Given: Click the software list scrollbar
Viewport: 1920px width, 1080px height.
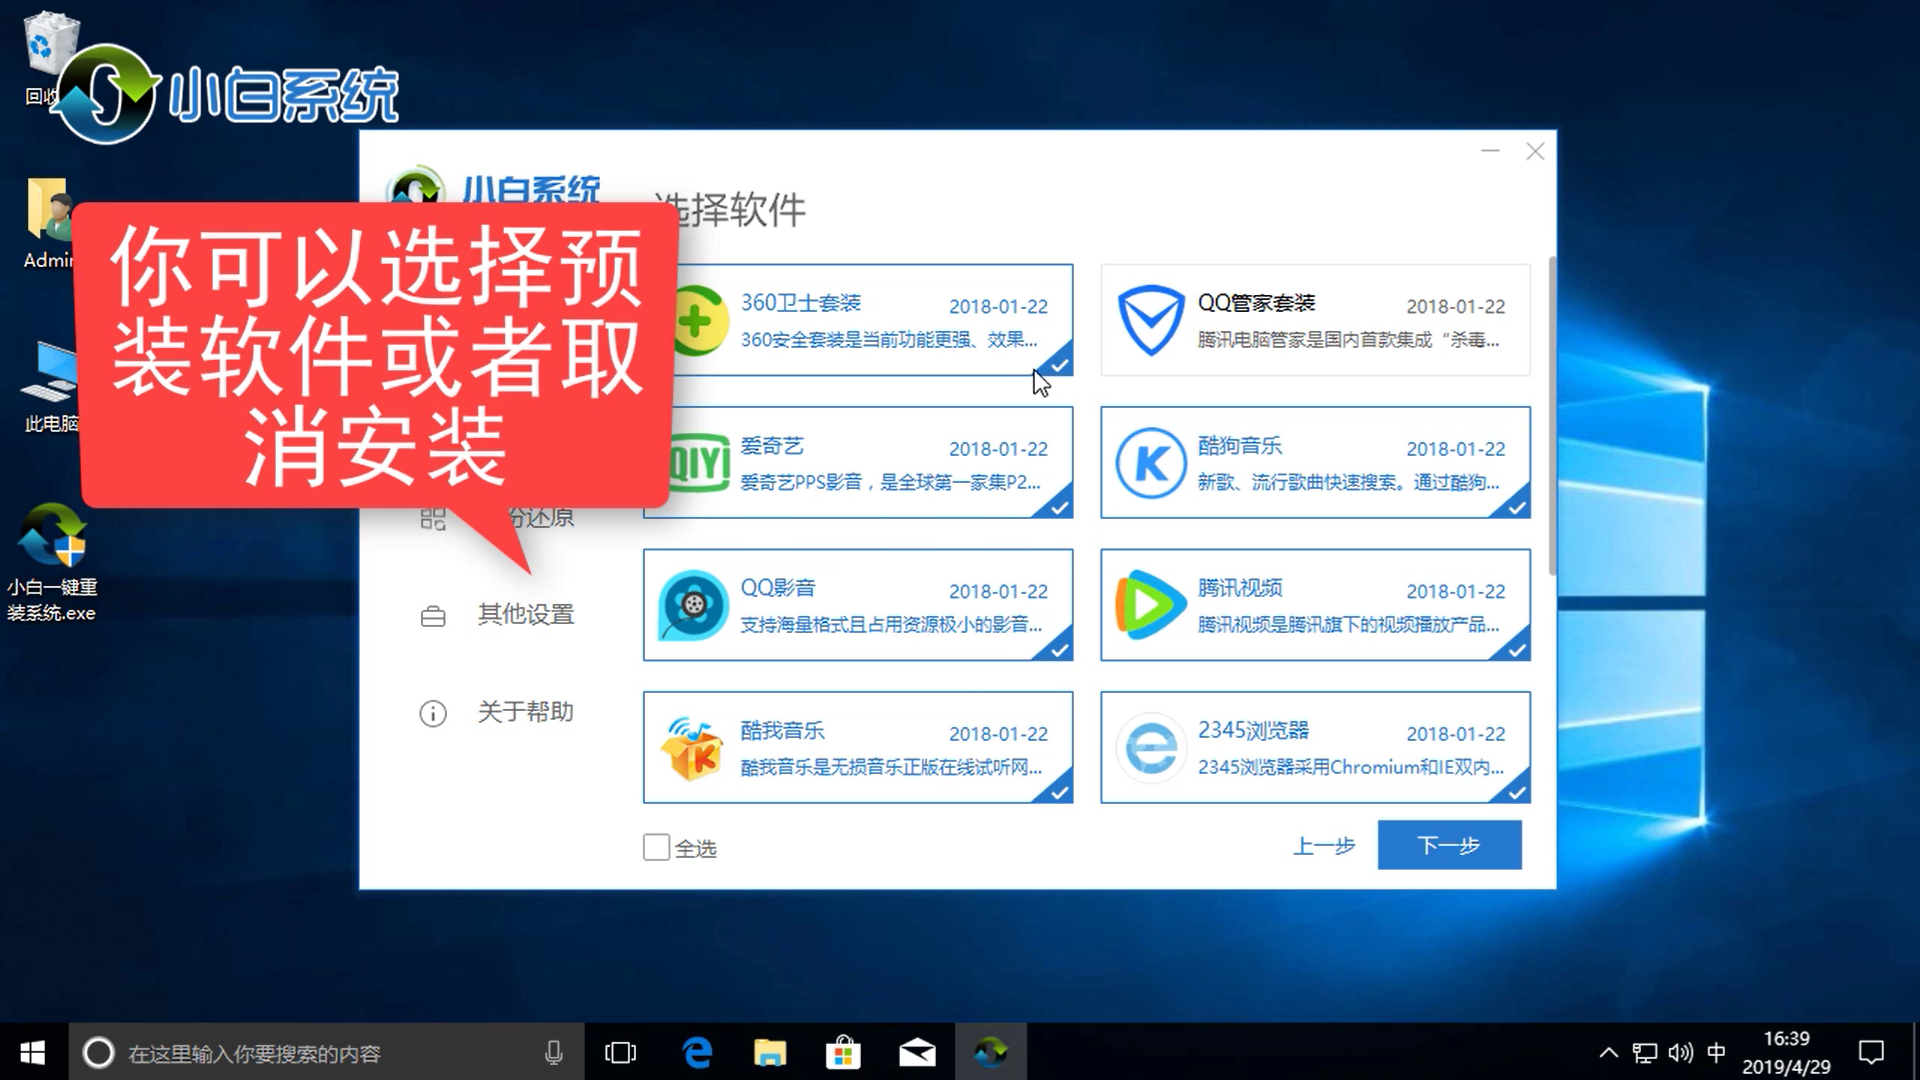Looking at the screenshot, I should coord(1552,415).
